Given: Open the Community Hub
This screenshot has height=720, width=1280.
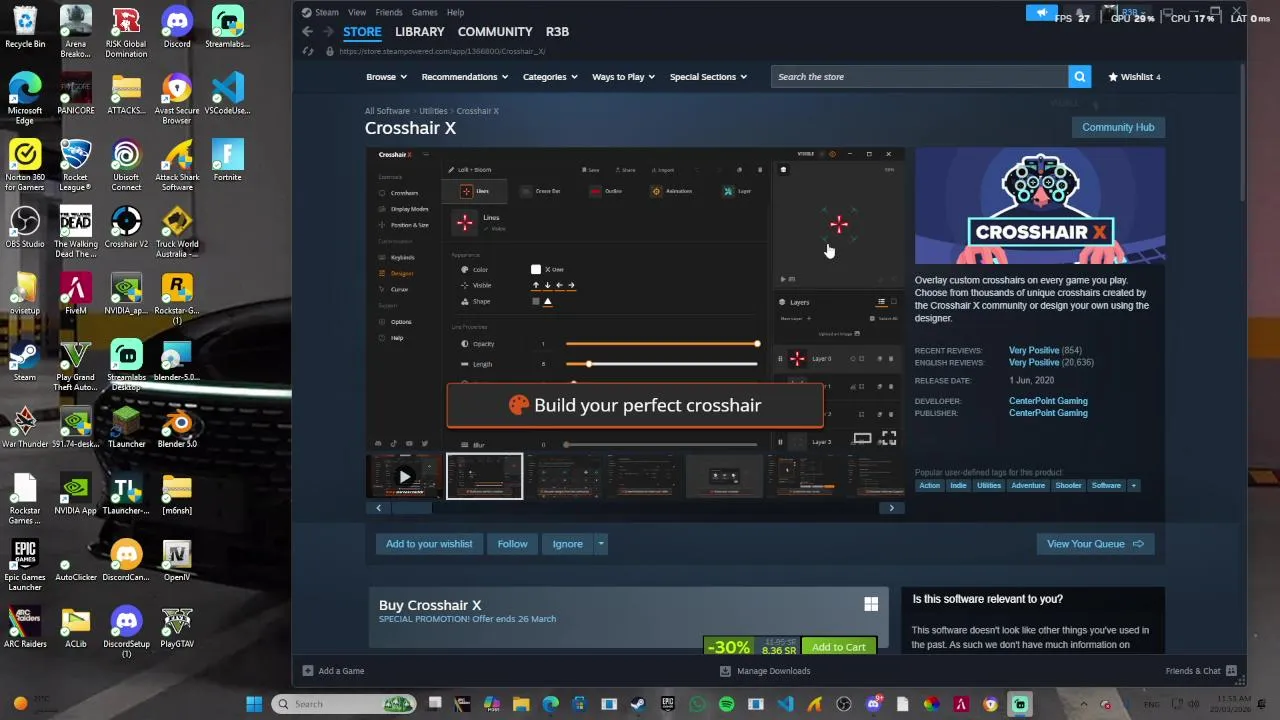Looking at the screenshot, I should [x=1118, y=127].
